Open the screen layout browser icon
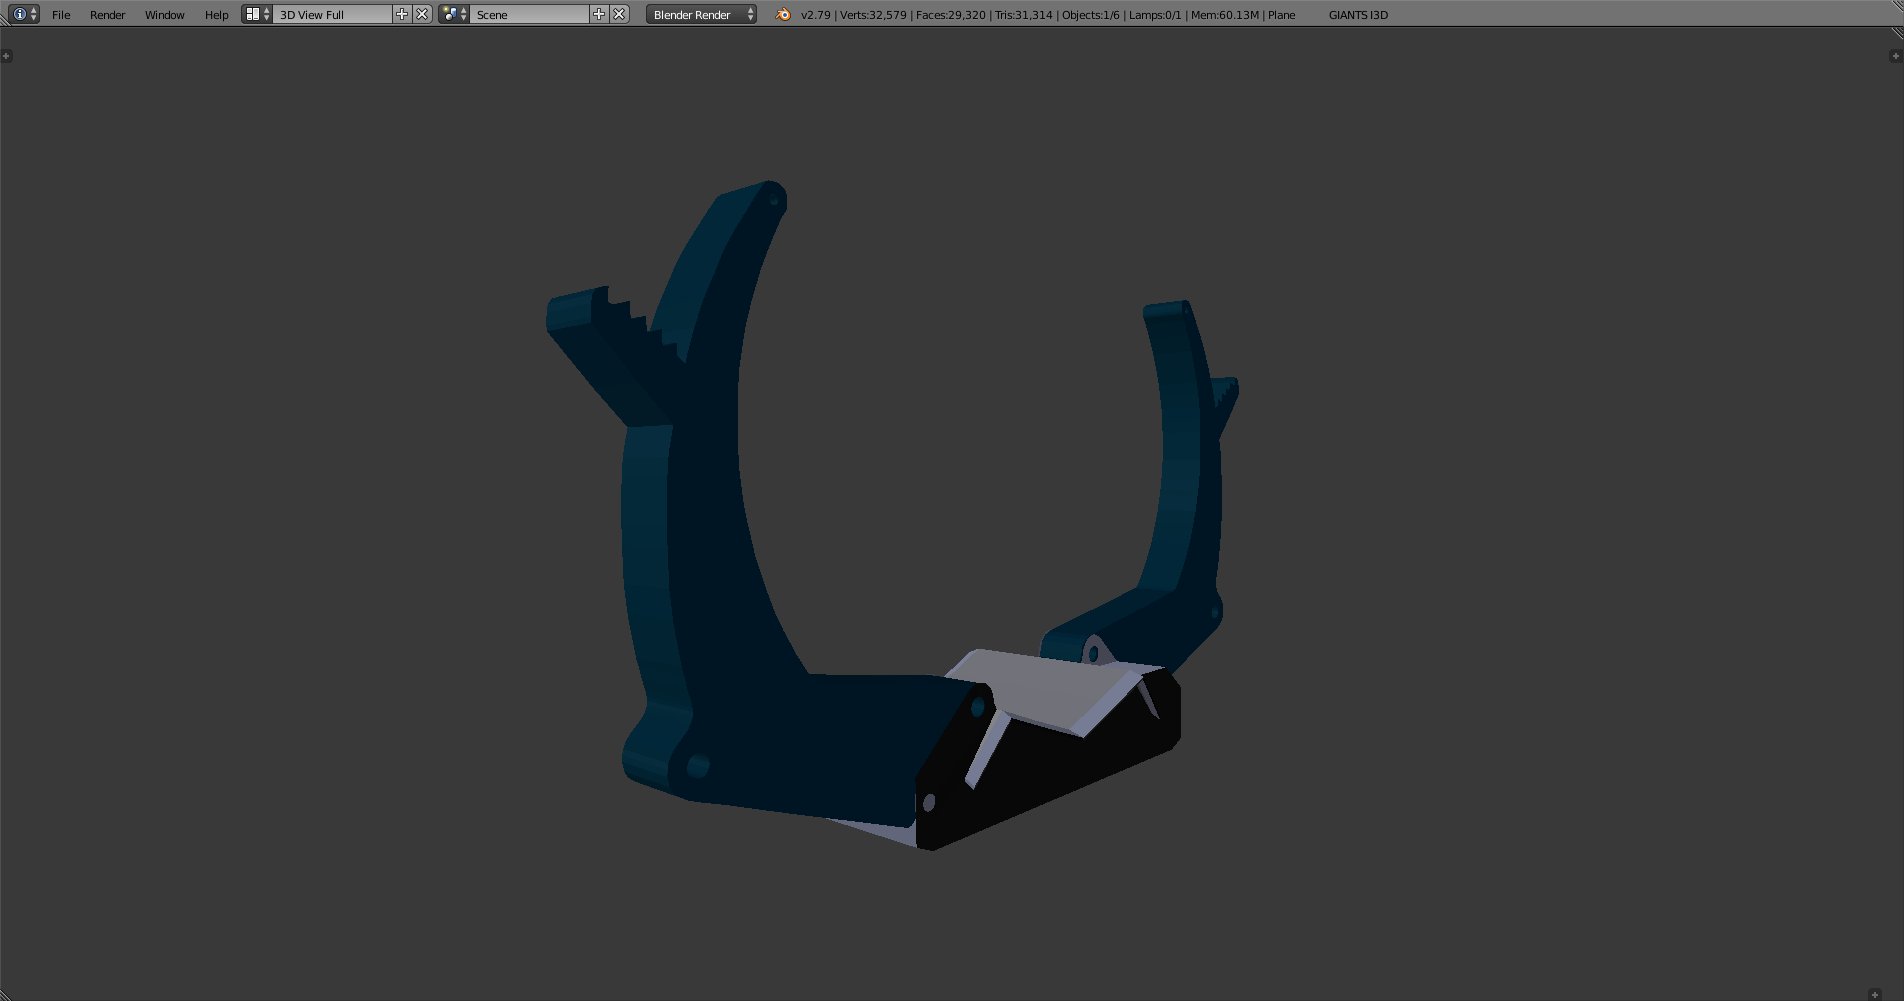Viewport: 1904px width, 1001px height. click(x=256, y=14)
